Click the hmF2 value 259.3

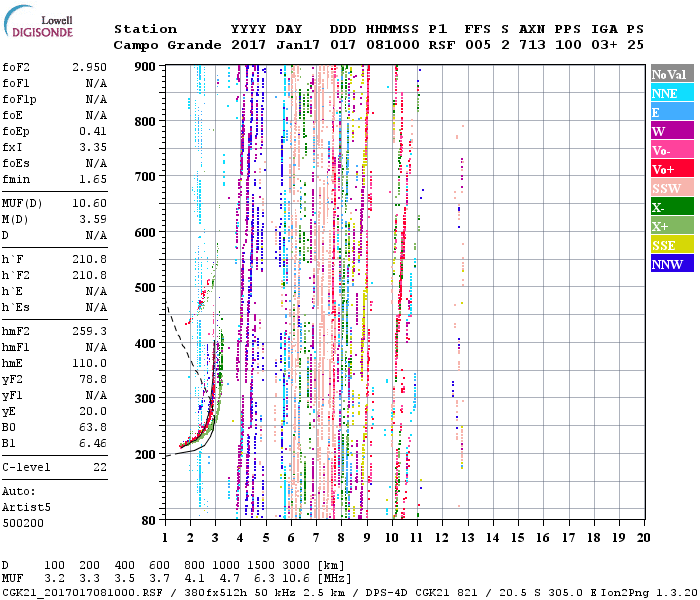[88, 329]
